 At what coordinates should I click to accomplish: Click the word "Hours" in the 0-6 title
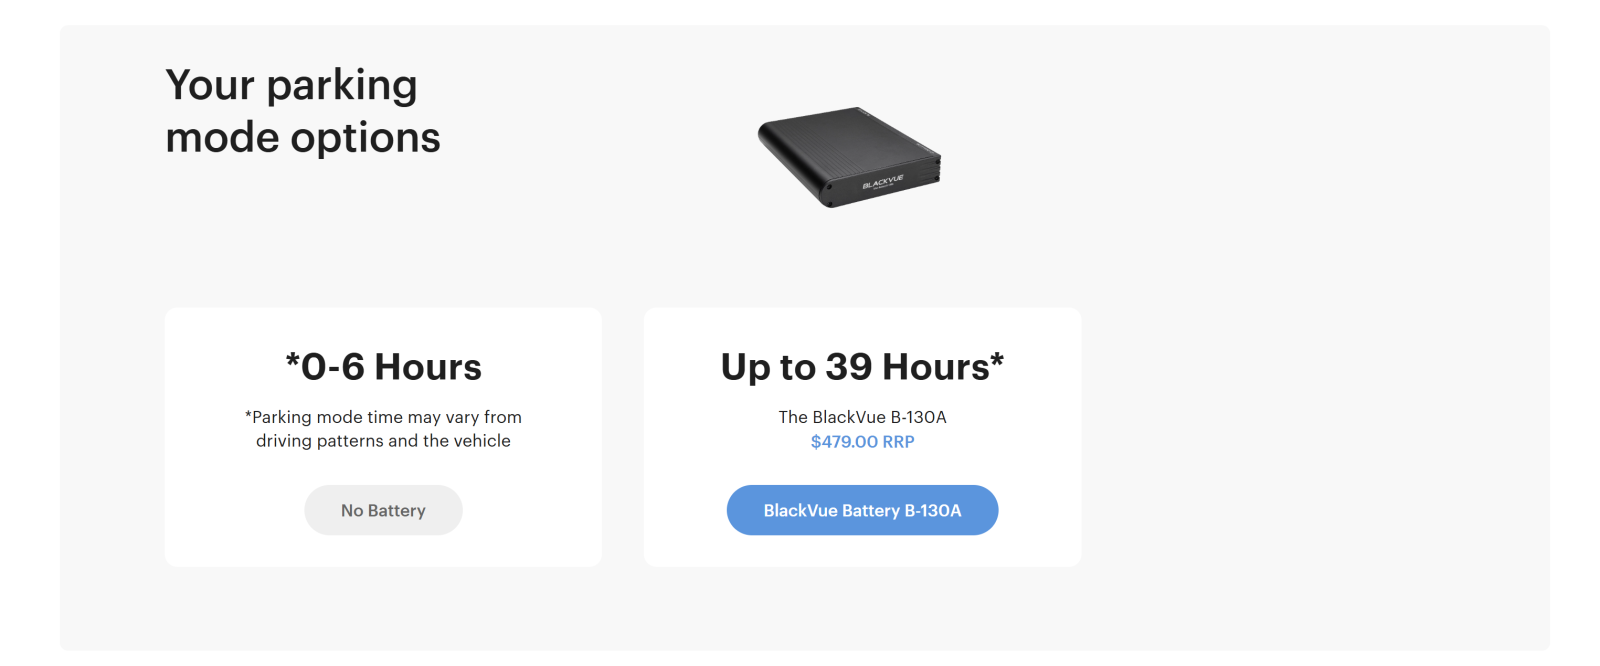coord(428,367)
